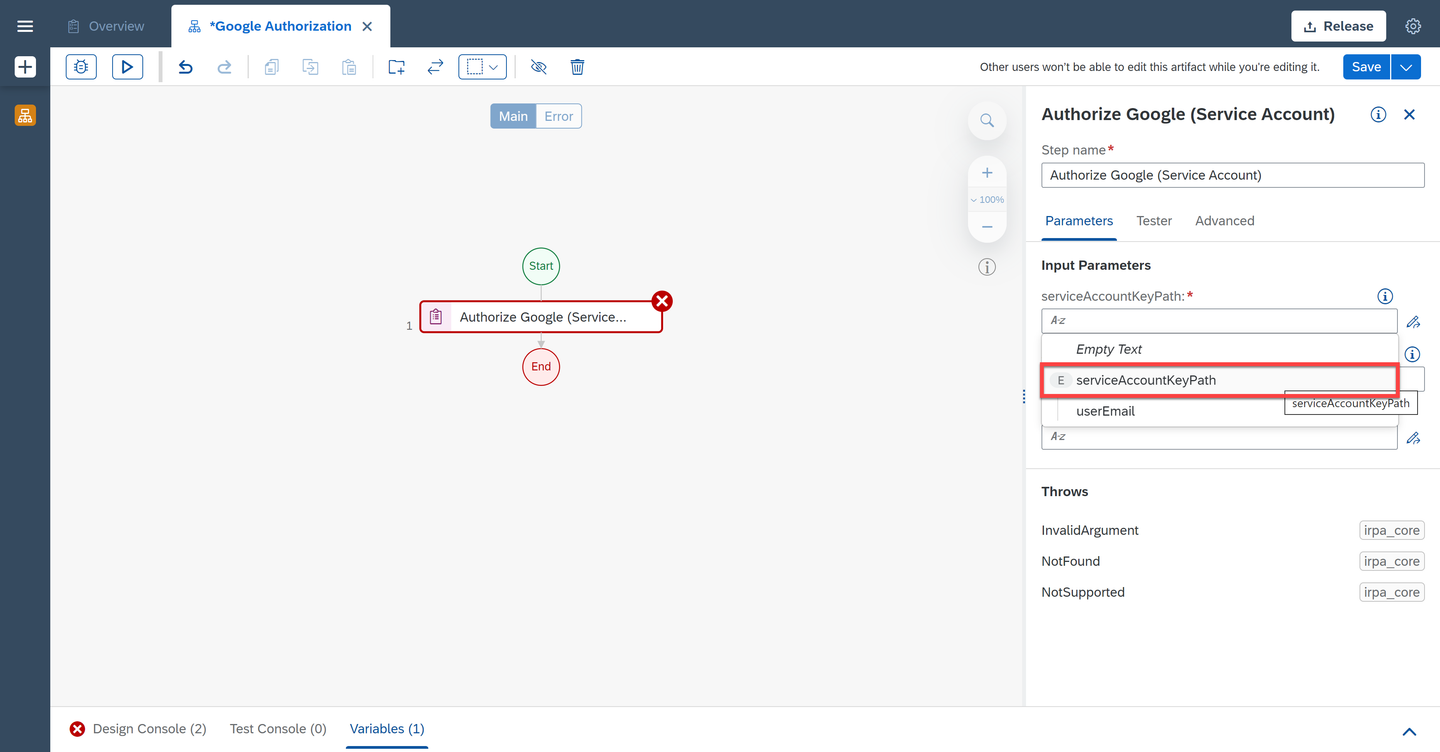
Task: Click the Release button
Action: [1338, 26]
